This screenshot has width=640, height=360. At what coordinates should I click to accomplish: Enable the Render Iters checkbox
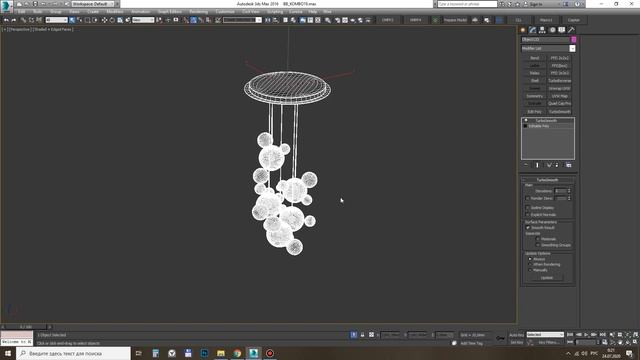point(528,198)
